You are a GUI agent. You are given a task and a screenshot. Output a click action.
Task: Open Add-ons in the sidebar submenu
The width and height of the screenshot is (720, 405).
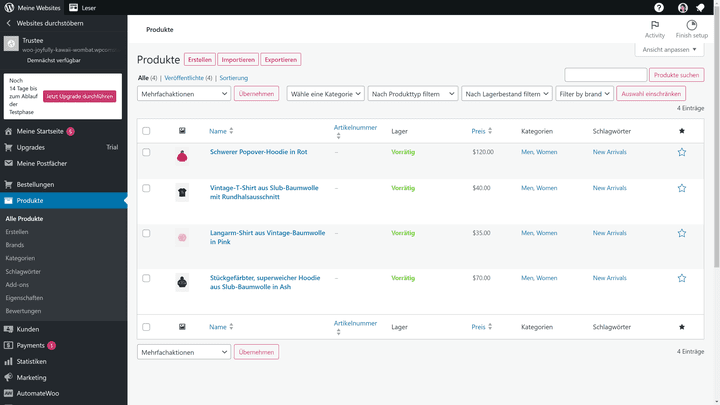[x=17, y=285]
